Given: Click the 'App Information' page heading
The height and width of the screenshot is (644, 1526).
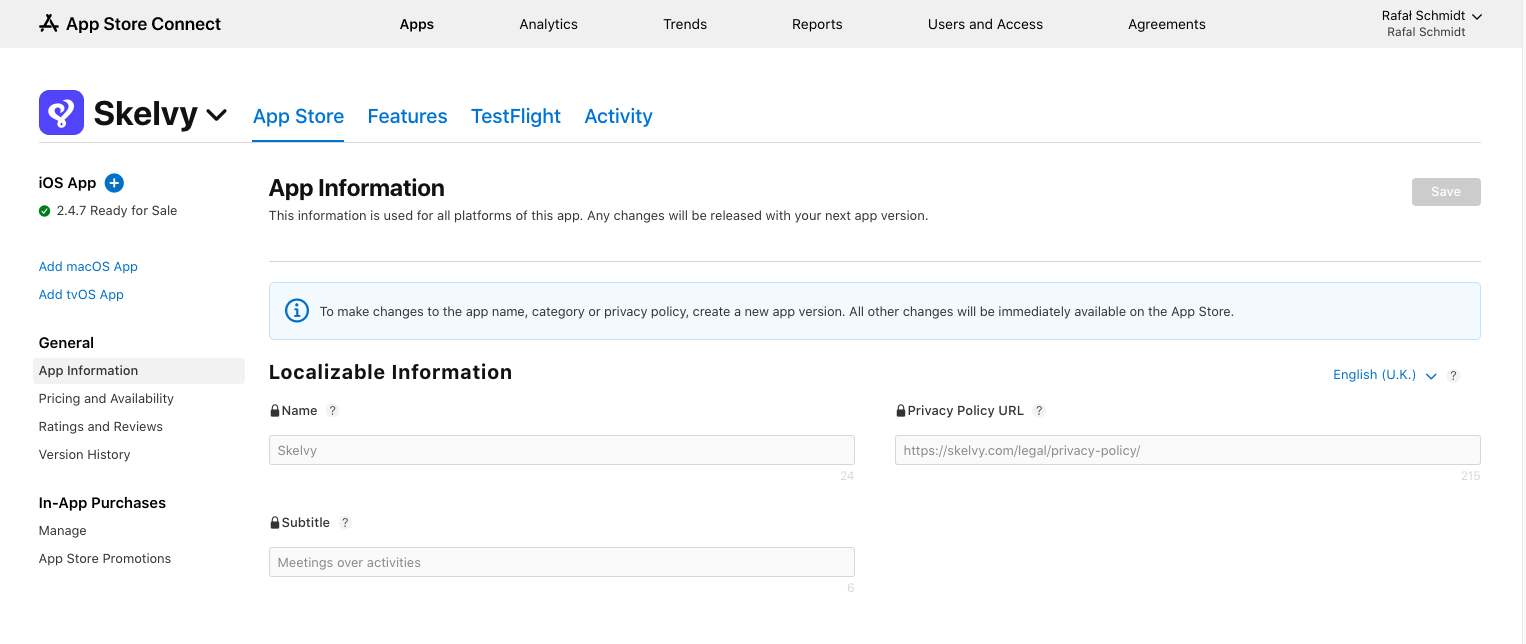Looking at the screenshot, I should tap(356, 188).
